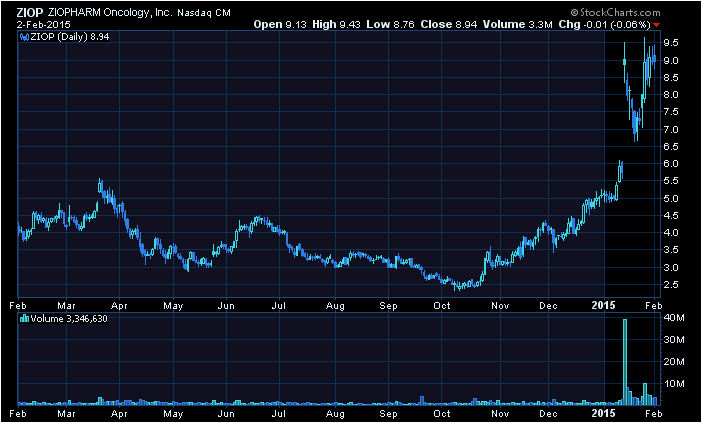The height and width of the screenshot is (423, 702).
Task: Click the ZIOPHARM Oncology, Inc. company name
Action: coord(110,13)
